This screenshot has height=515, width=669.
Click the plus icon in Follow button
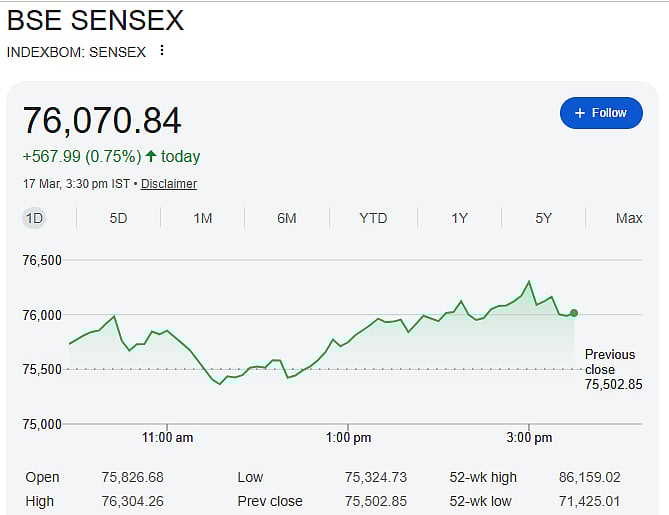[x=580, y=113]
